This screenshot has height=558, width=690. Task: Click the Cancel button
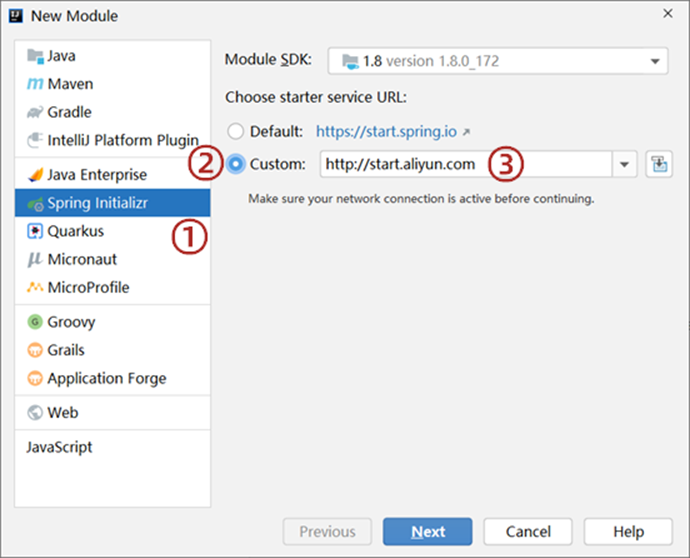pyautogui.click(x=528, y=532)
